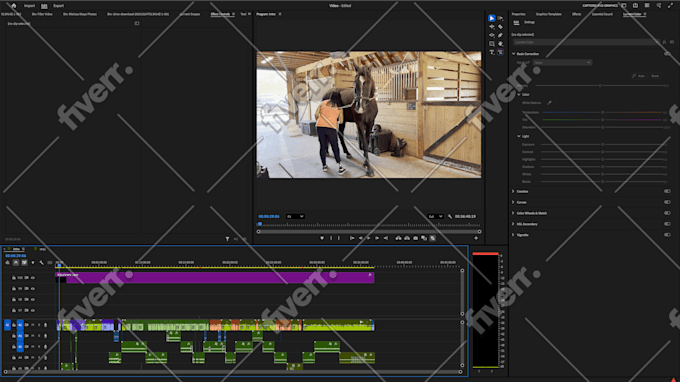
Task: Click Go to In in Program Monitor
Action: (x=352, y=238)
